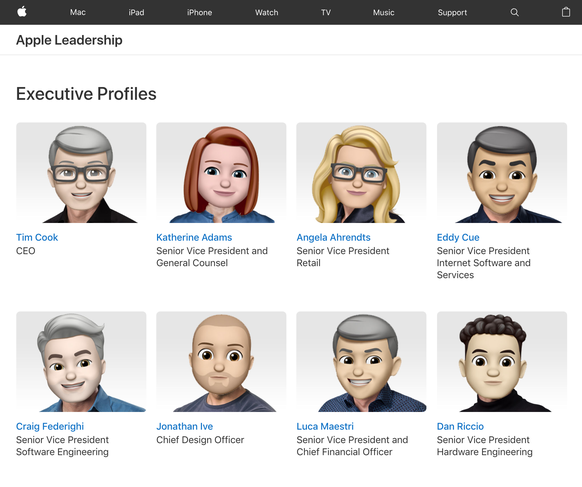Click Angela Ahrendts' Memoji portrait
Viewport: 582px width, 487px height.
point(361,173)
